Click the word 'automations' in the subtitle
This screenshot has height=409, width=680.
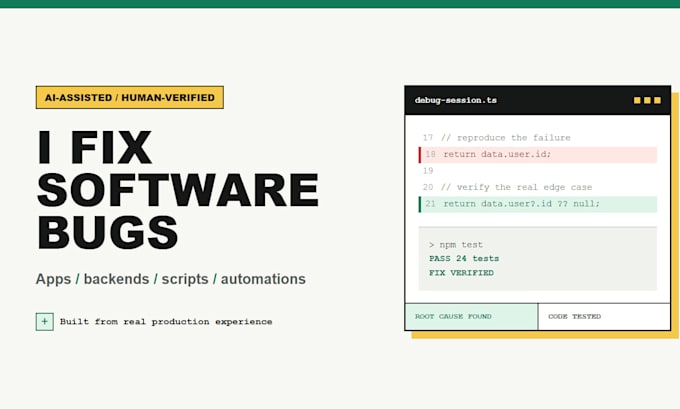(x=263, y=279)
